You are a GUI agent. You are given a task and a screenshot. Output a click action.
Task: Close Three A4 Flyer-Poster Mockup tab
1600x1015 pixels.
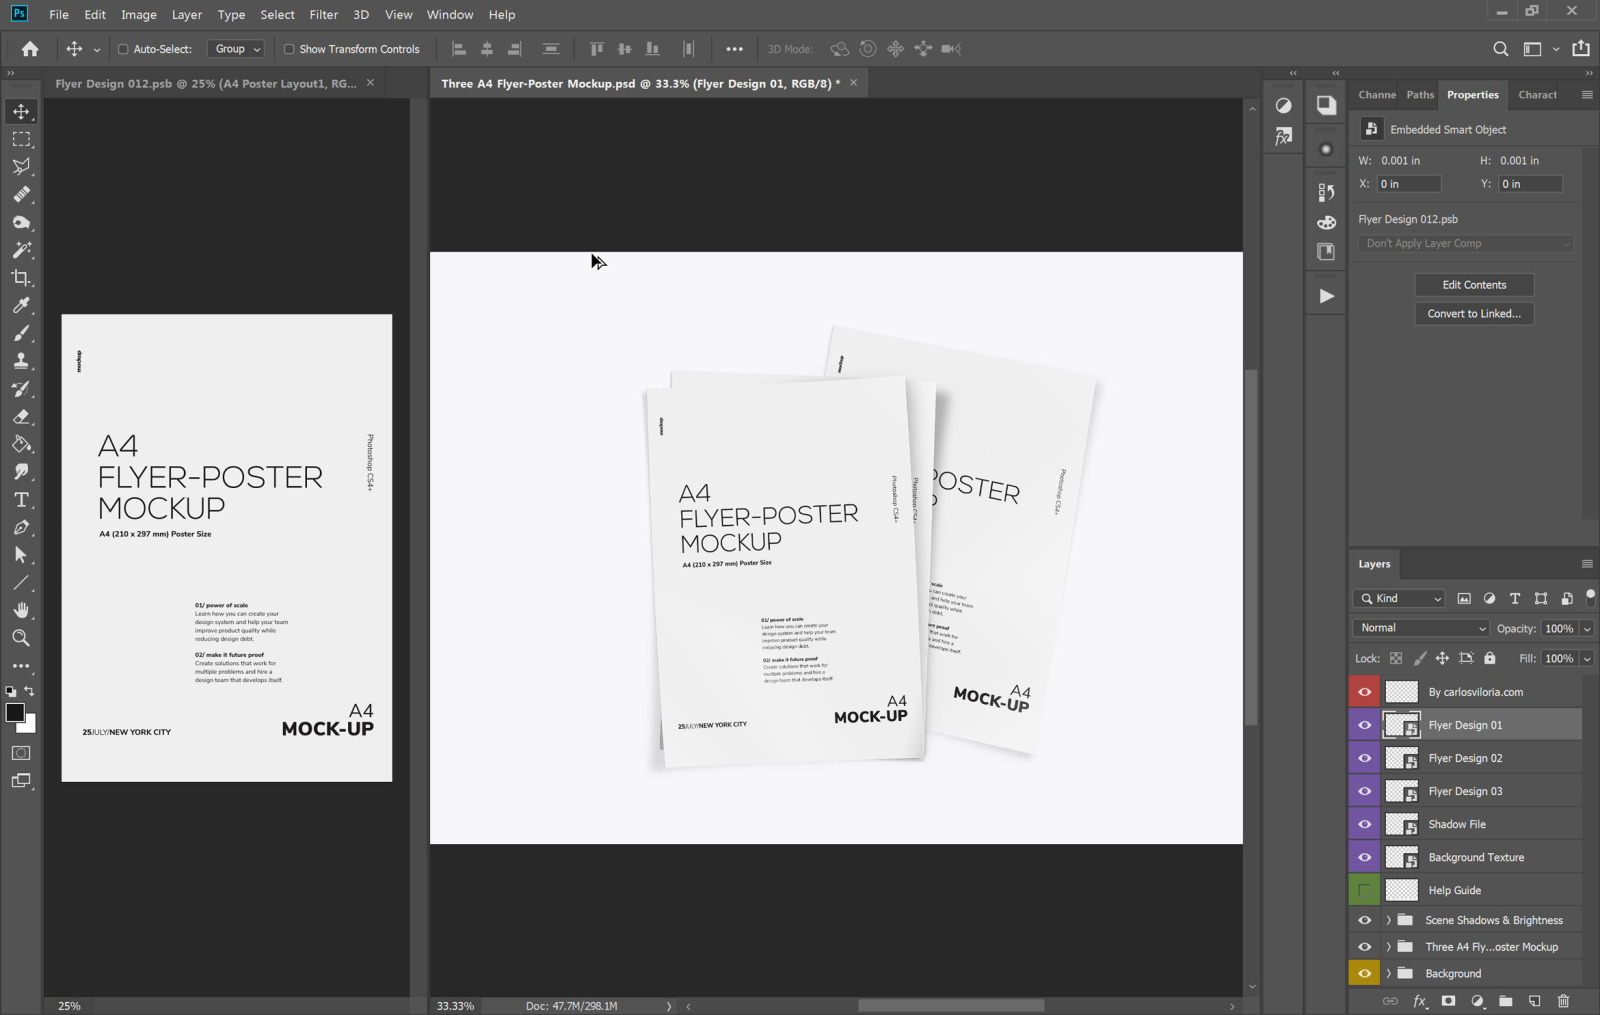tap(853, 83)
